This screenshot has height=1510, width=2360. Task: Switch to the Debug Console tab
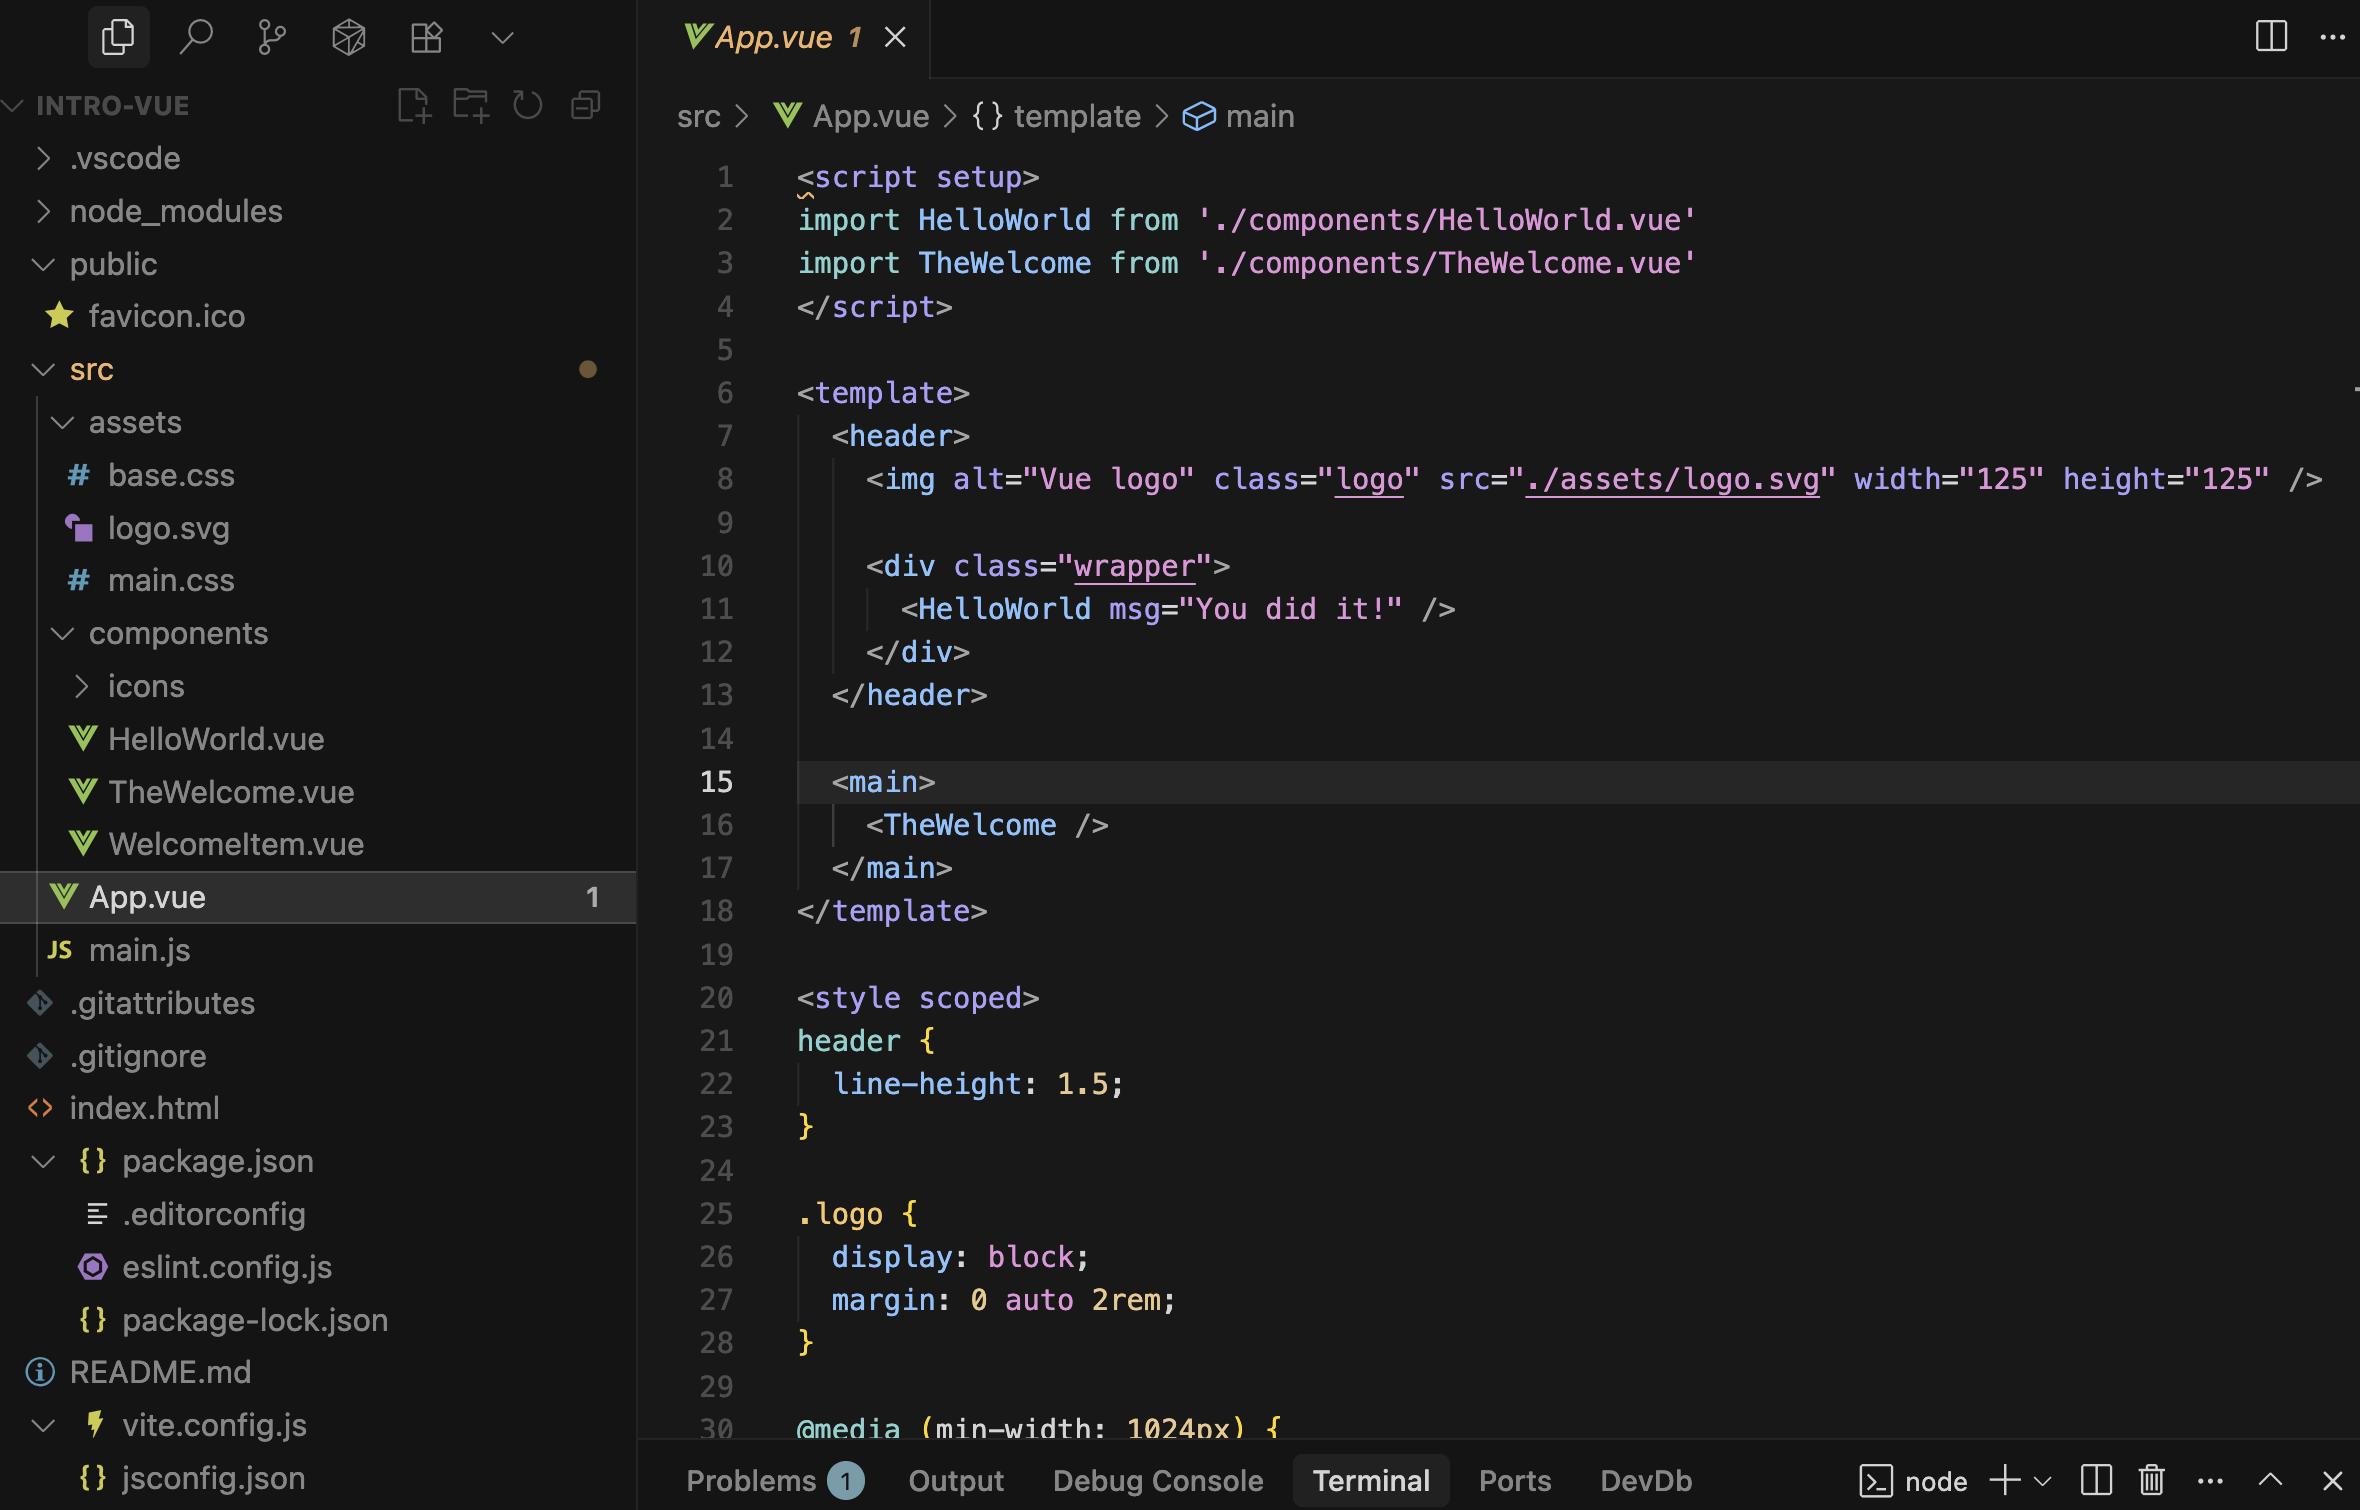(x=1158, y=1481)
